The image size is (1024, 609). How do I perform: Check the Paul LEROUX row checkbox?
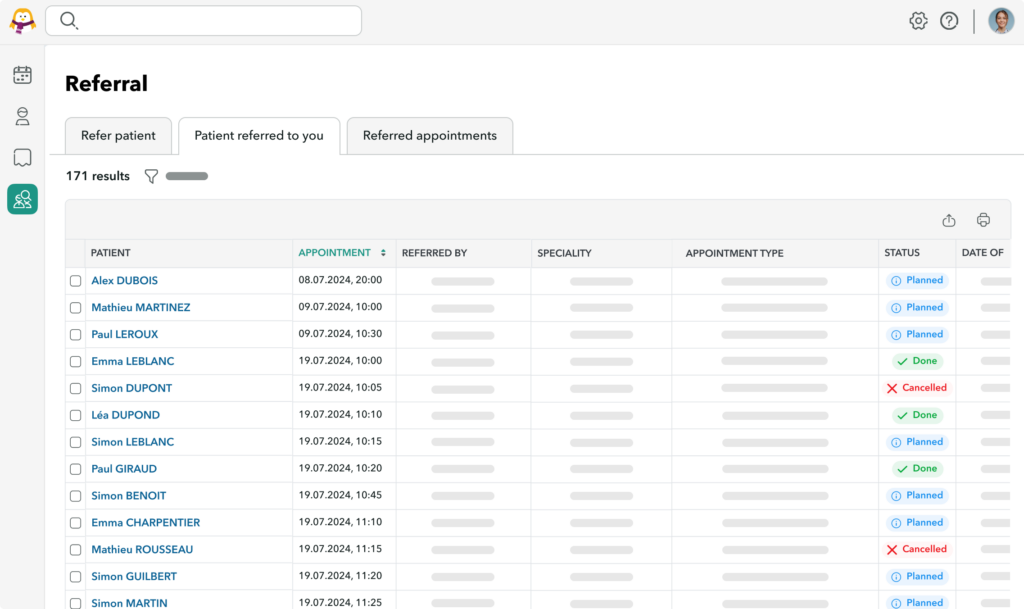[76, 334]
